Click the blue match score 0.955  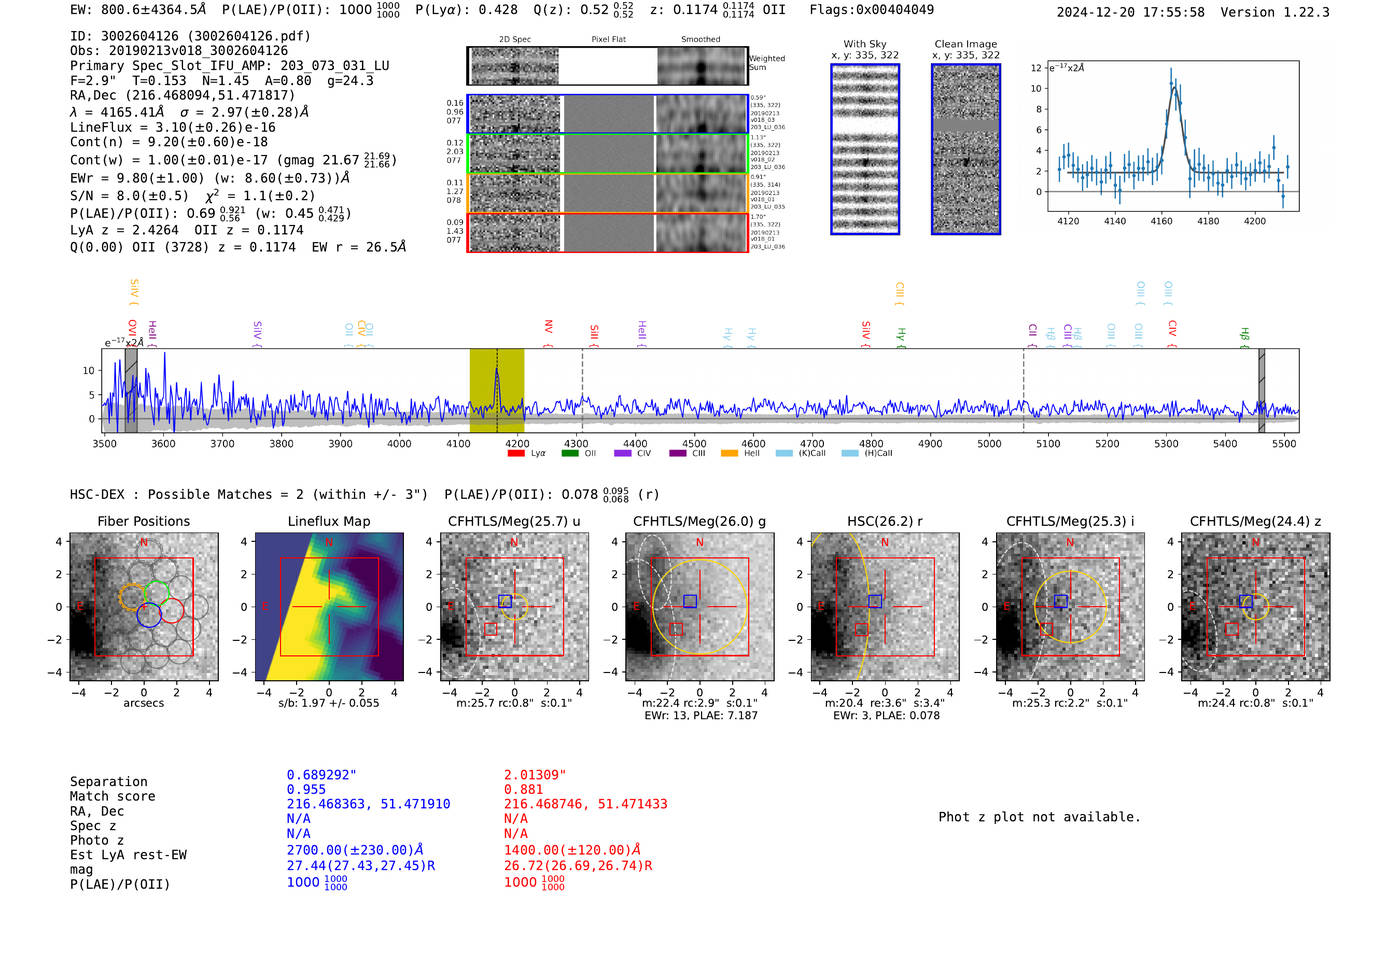click(306, 790)
